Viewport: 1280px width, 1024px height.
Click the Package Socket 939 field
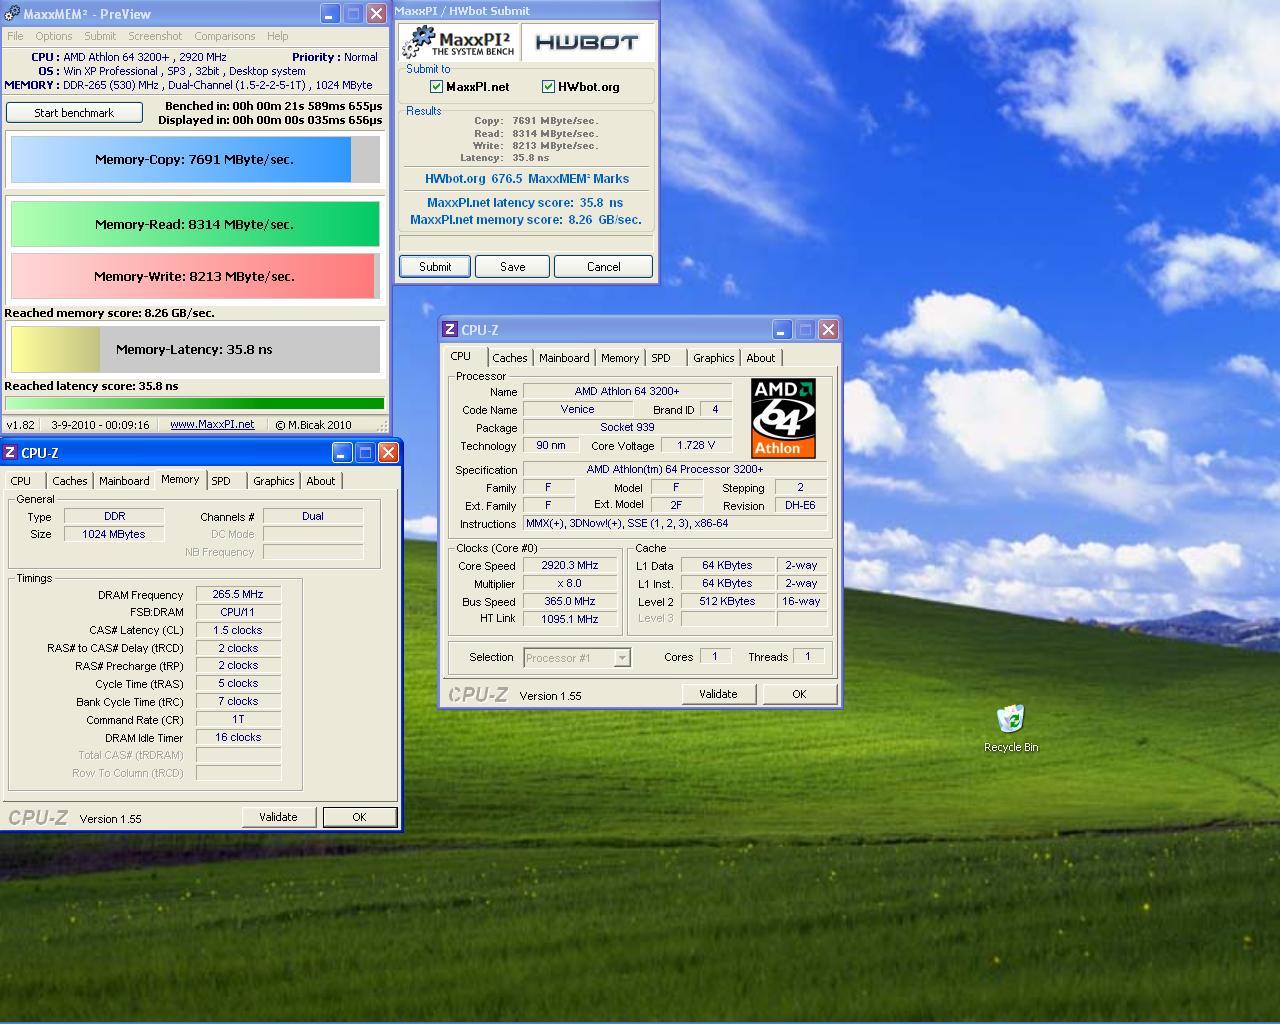[627, 427]
